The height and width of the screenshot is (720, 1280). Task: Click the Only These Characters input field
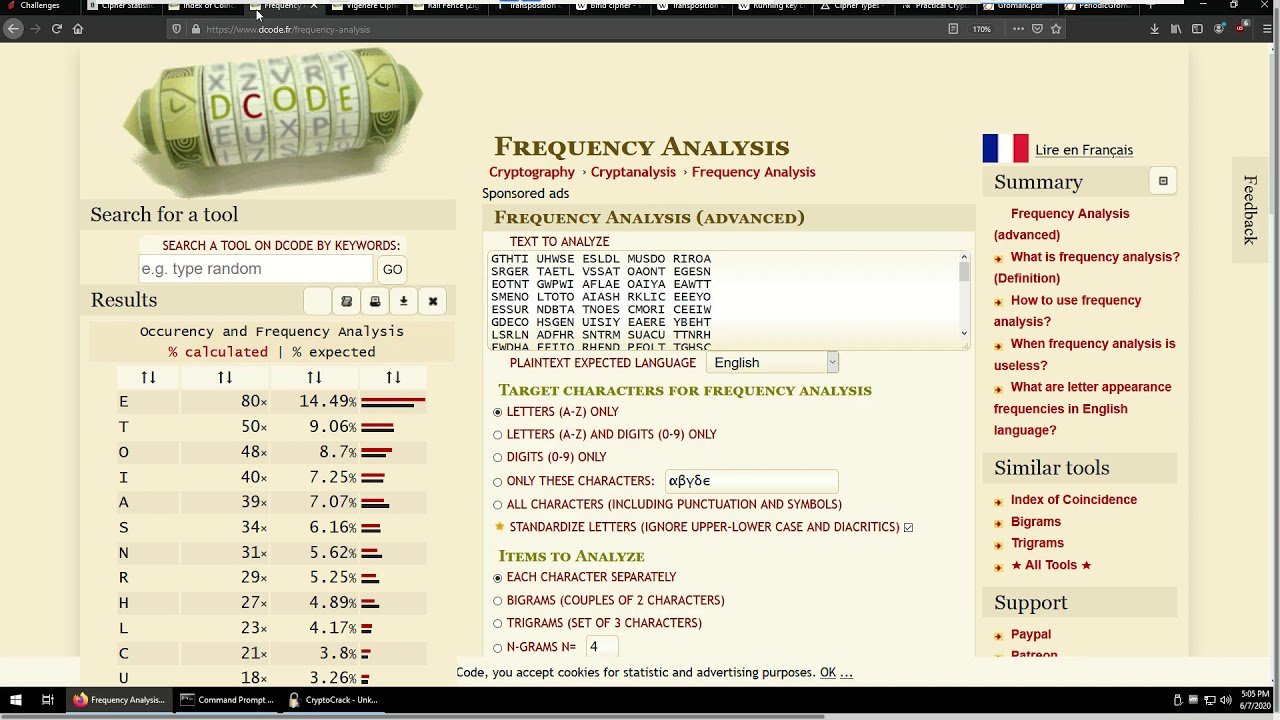(x=751, y=481)
